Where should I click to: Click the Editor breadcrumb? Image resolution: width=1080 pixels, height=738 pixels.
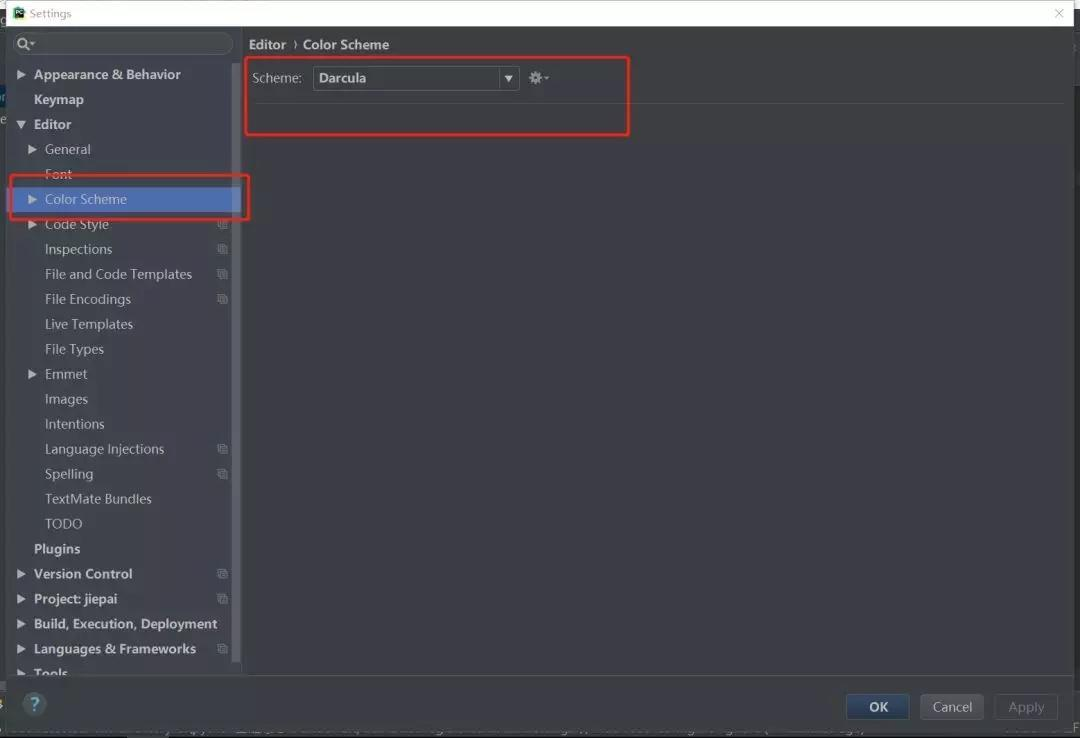(x=267, y=45)
